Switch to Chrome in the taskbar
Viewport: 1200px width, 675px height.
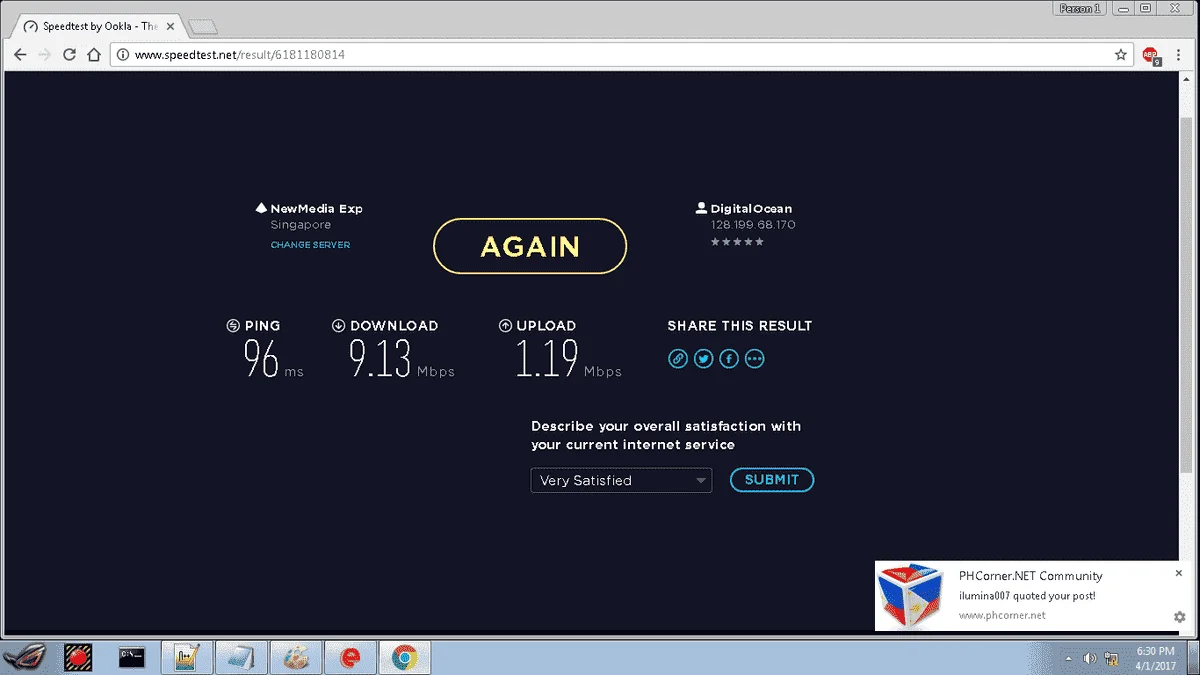[x=404, y=657]
